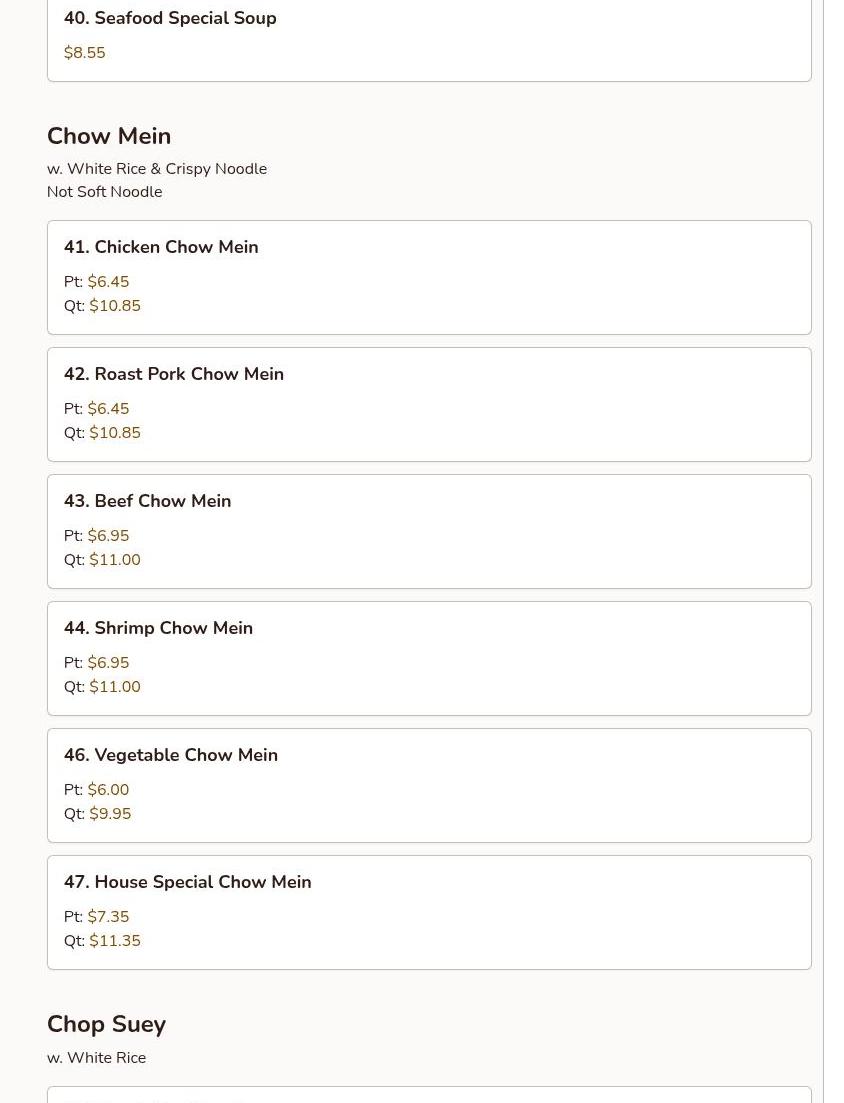
Task: Select the $6.00 Vegetable Chow Mein pint
Action: 108,790
